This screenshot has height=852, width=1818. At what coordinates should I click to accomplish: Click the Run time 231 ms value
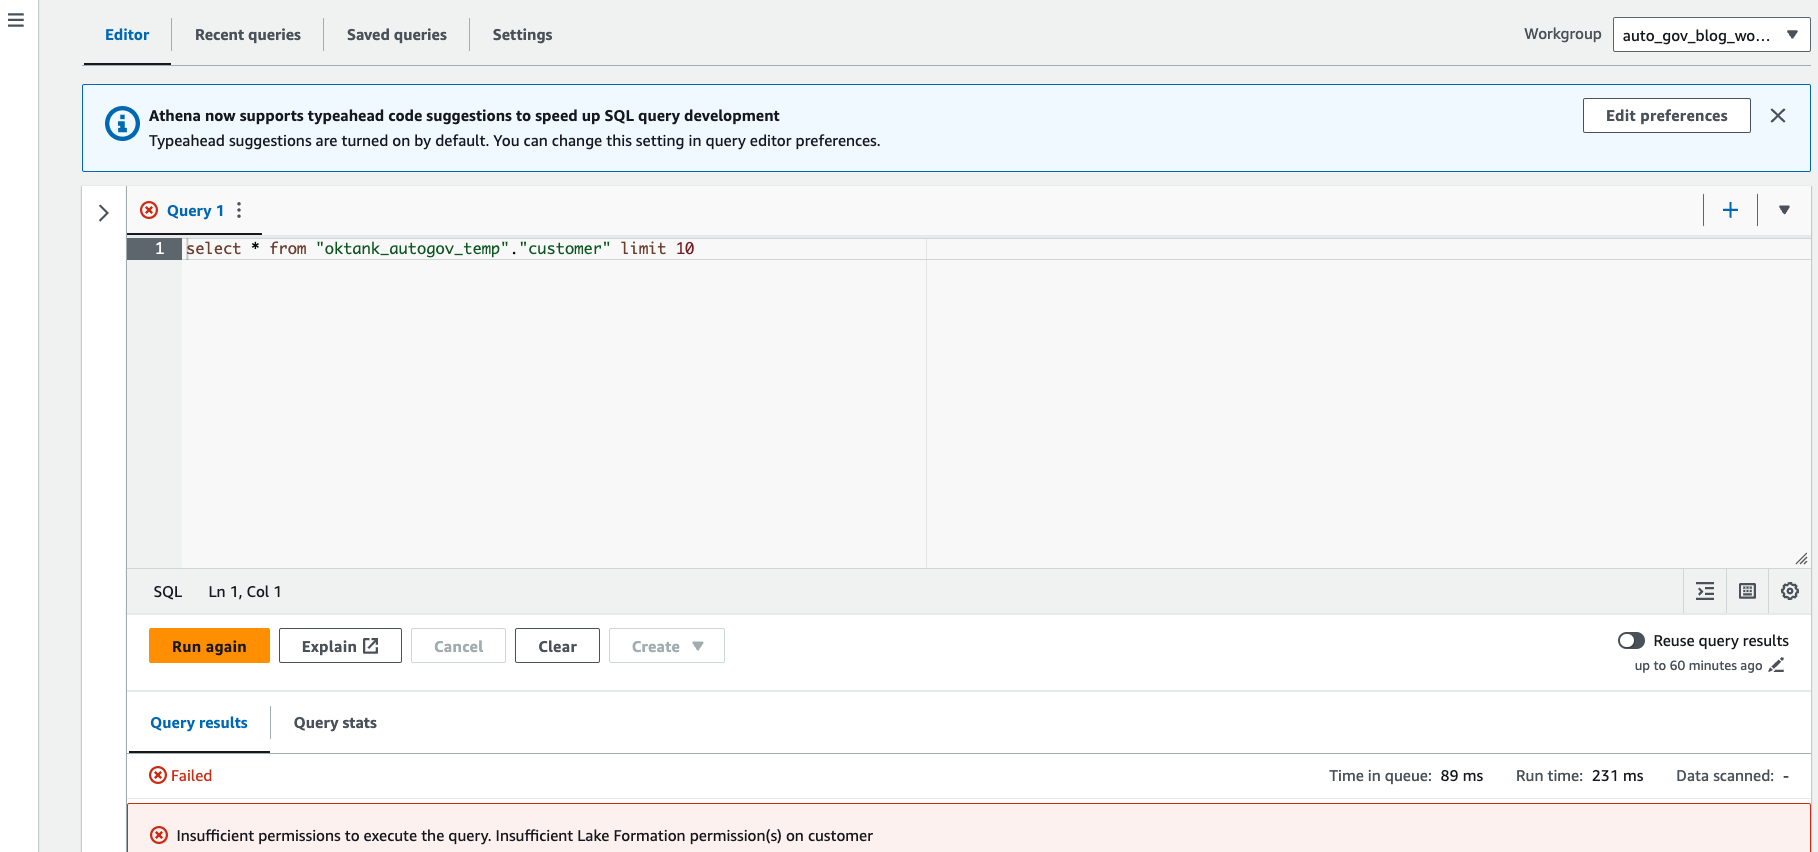pyautogui.click(x=1617, y=775)
